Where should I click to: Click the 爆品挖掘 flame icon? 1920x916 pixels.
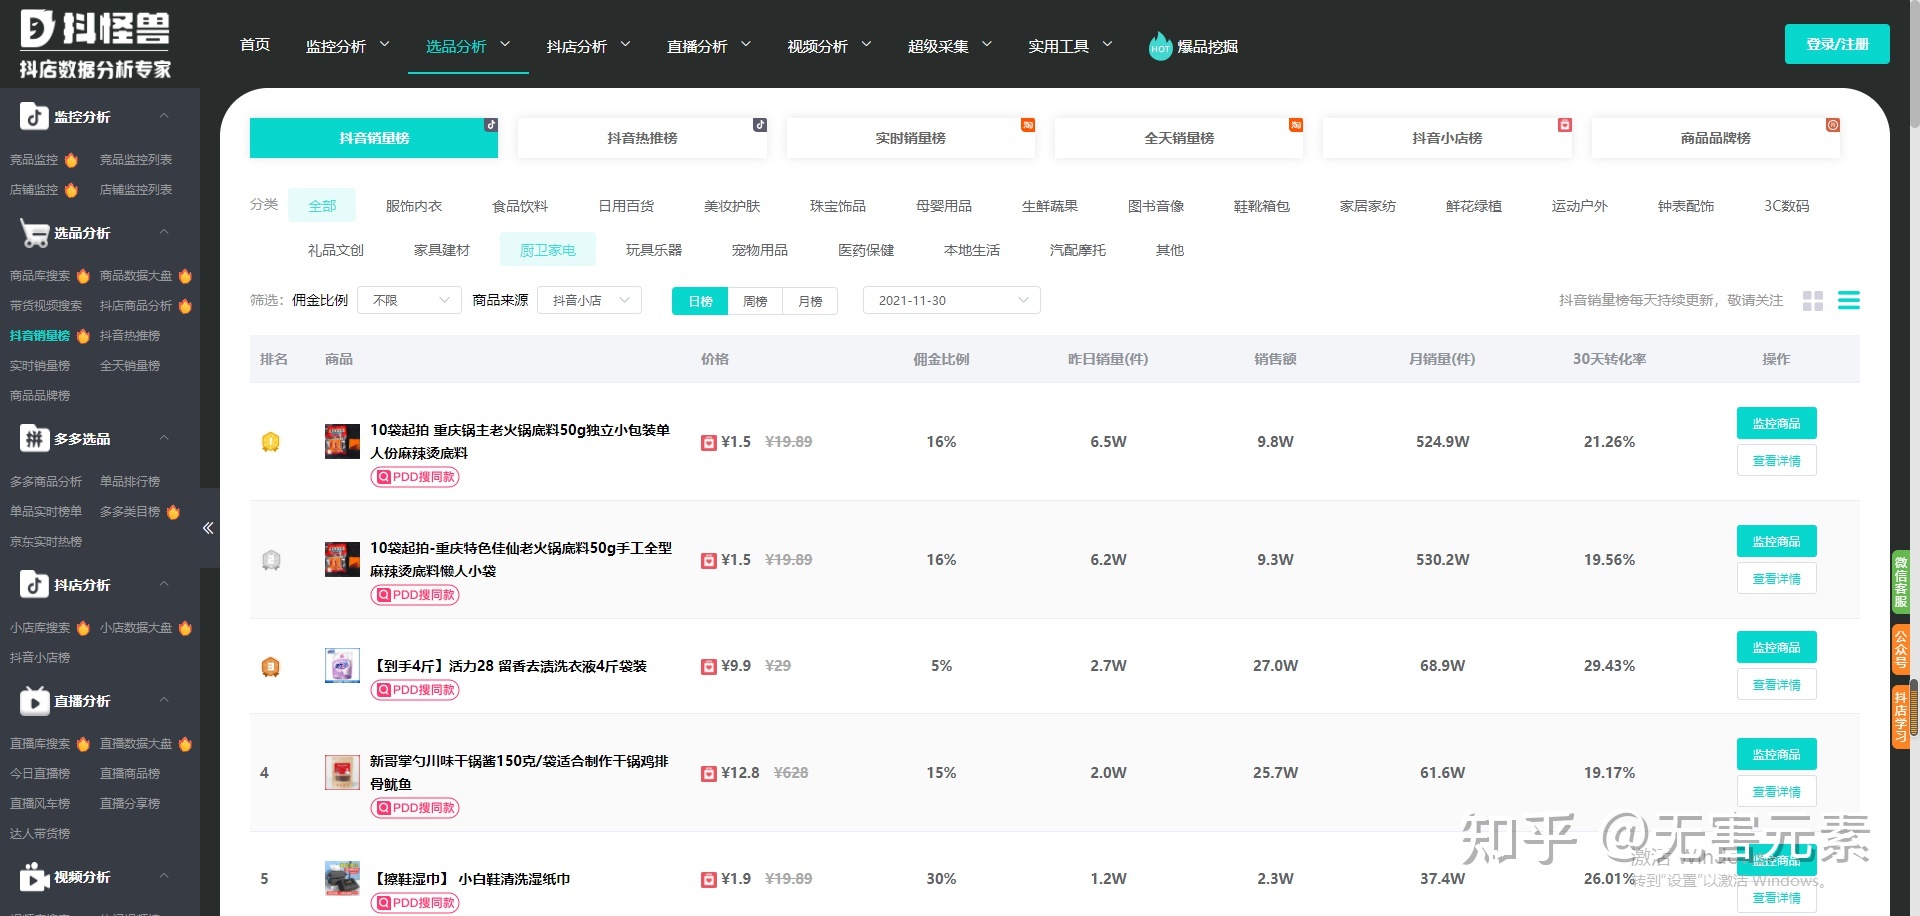coord(1160,45)
